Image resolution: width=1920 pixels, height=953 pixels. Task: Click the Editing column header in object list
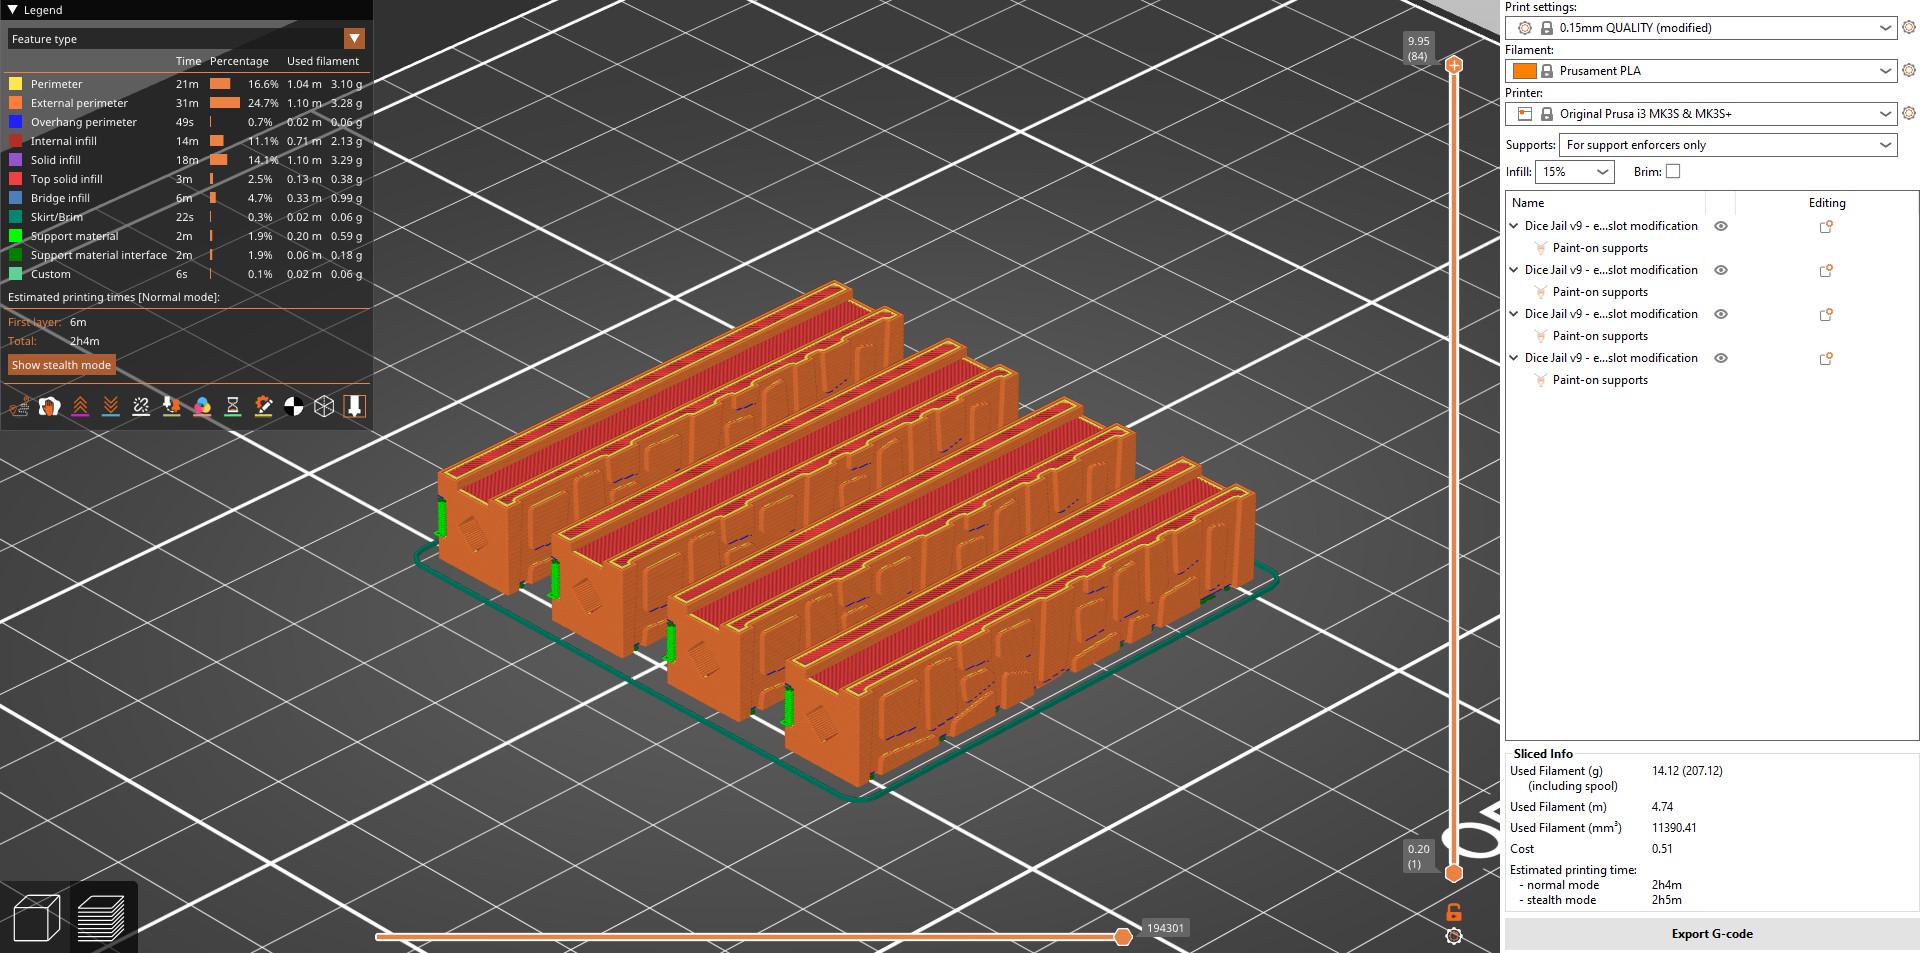tap(1827, 203)
